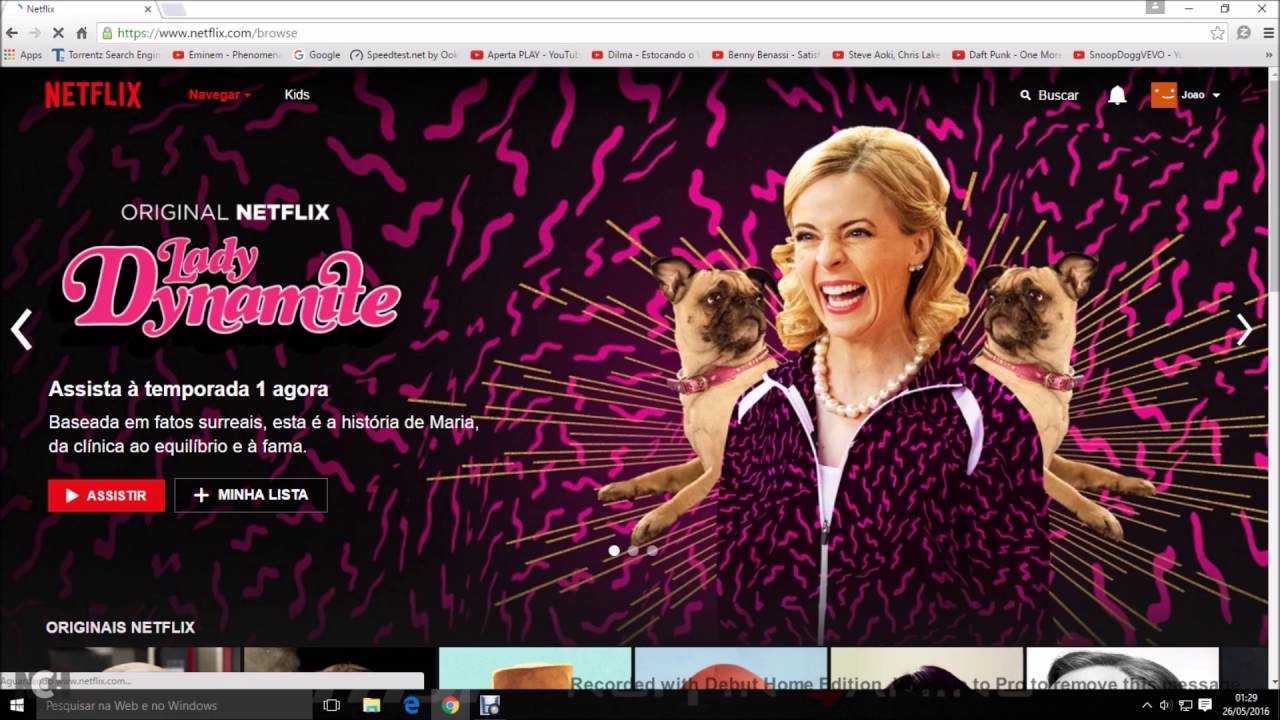Open the Joao profile menu
Screen dimensions: 1280x720
(x=1186, y=95)
